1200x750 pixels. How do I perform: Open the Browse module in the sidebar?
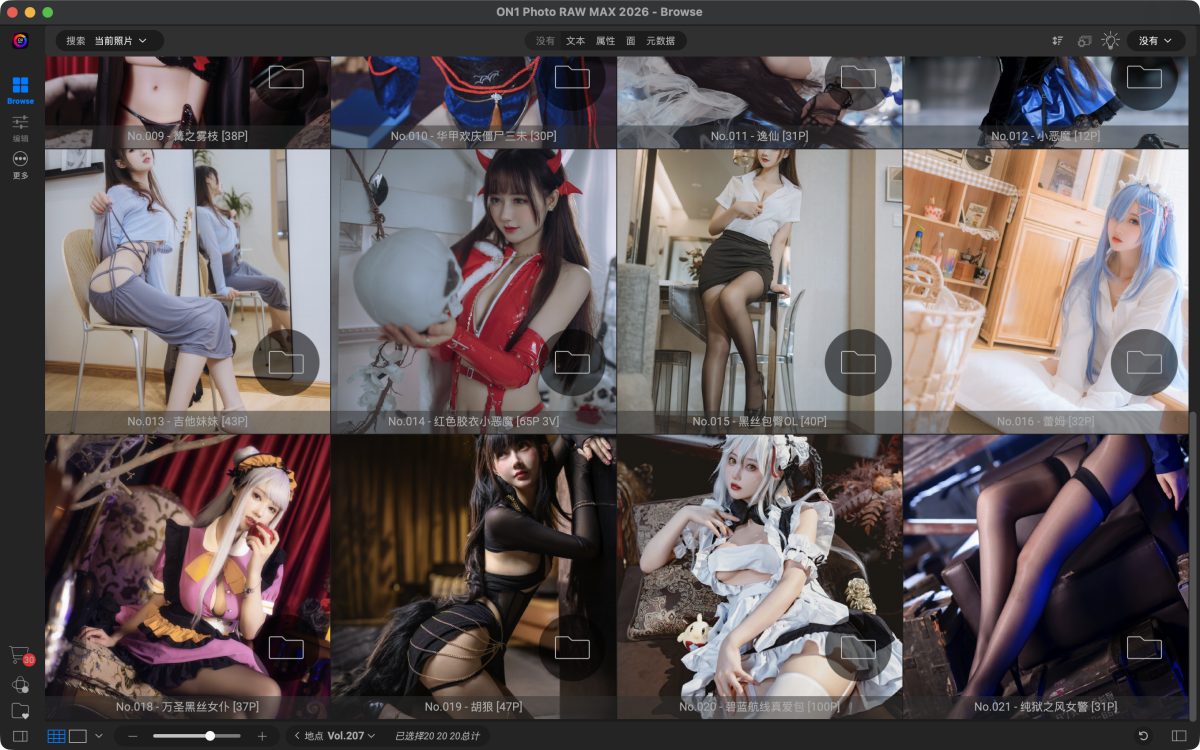pyautogui.click(x=20, y=89)
